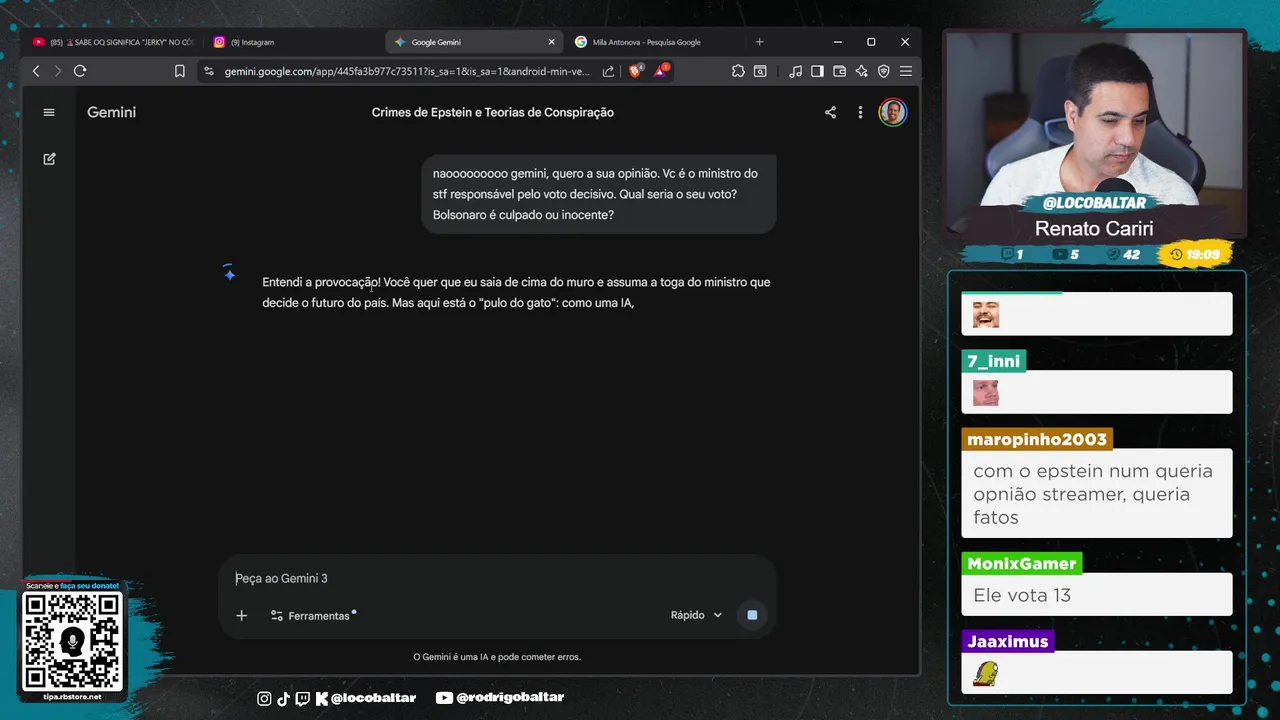1280x720 pixels.
Task: Go back using browser back arrow
Action: (x=36, y=71)
